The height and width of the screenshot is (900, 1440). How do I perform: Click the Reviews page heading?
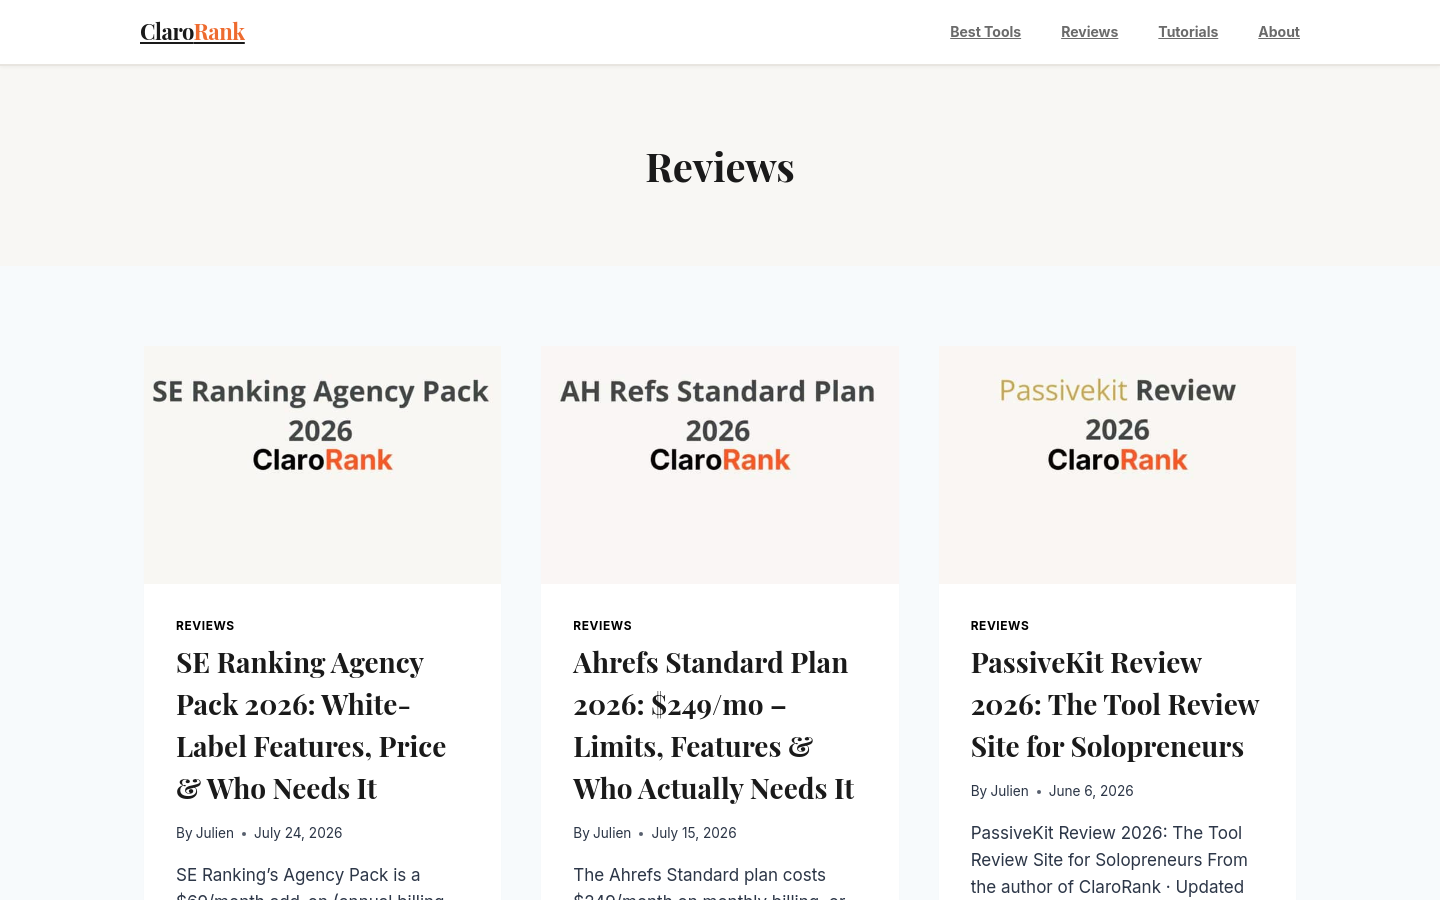point(720,167)
